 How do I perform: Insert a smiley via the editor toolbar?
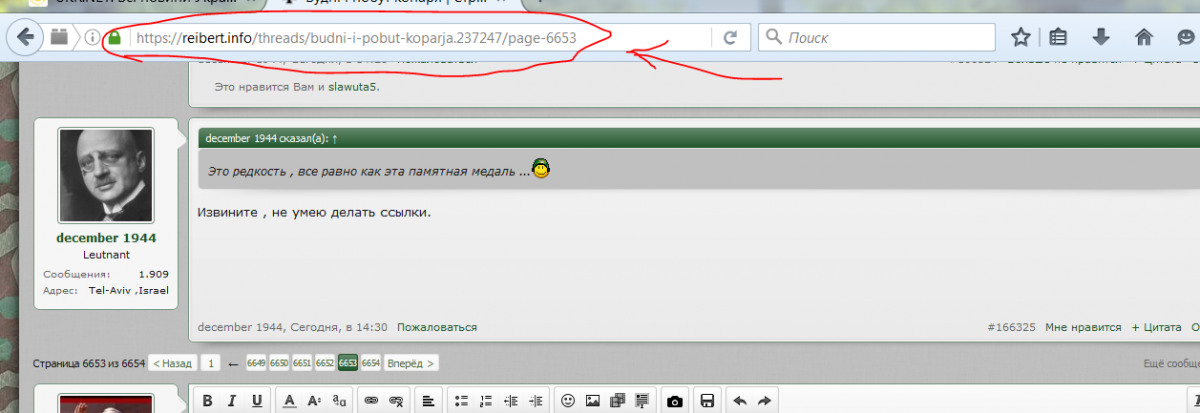568,401
